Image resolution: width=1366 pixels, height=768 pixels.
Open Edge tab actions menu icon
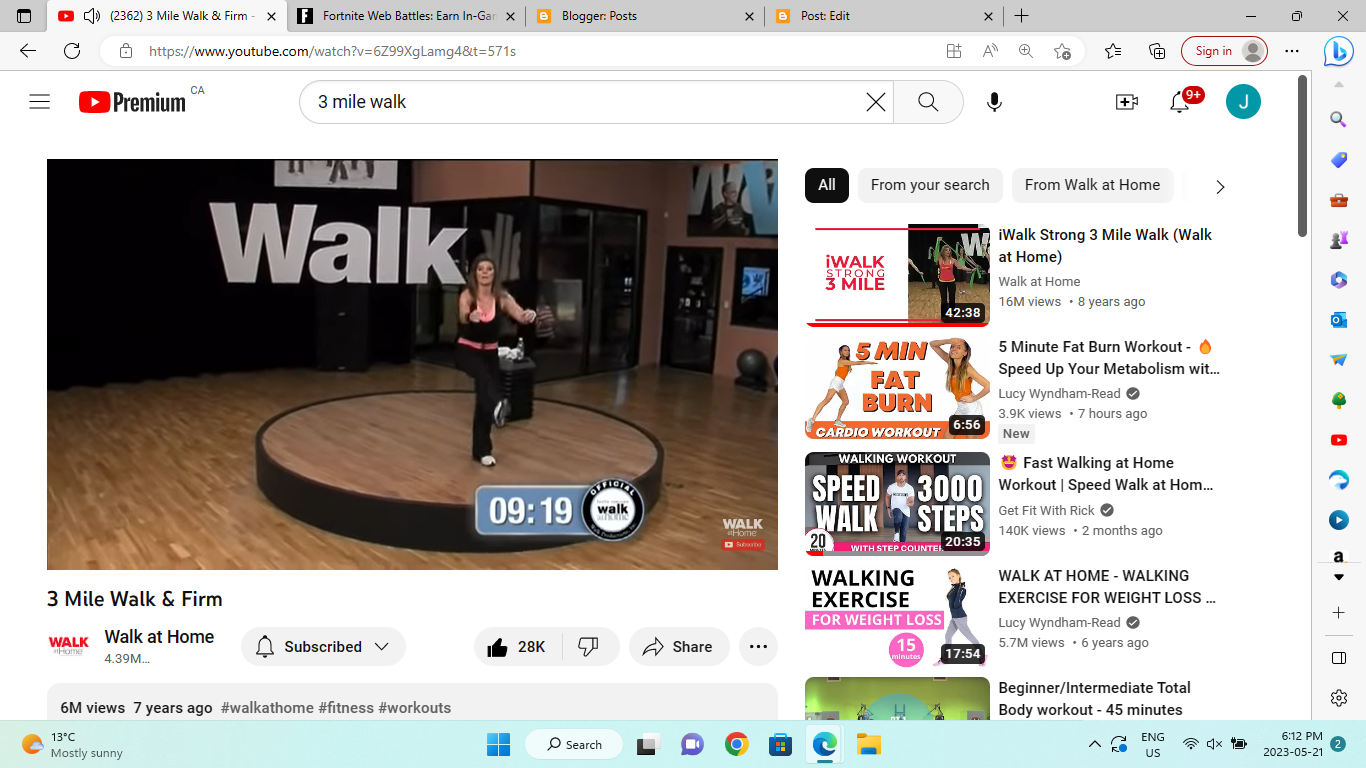tap(24, 16)
